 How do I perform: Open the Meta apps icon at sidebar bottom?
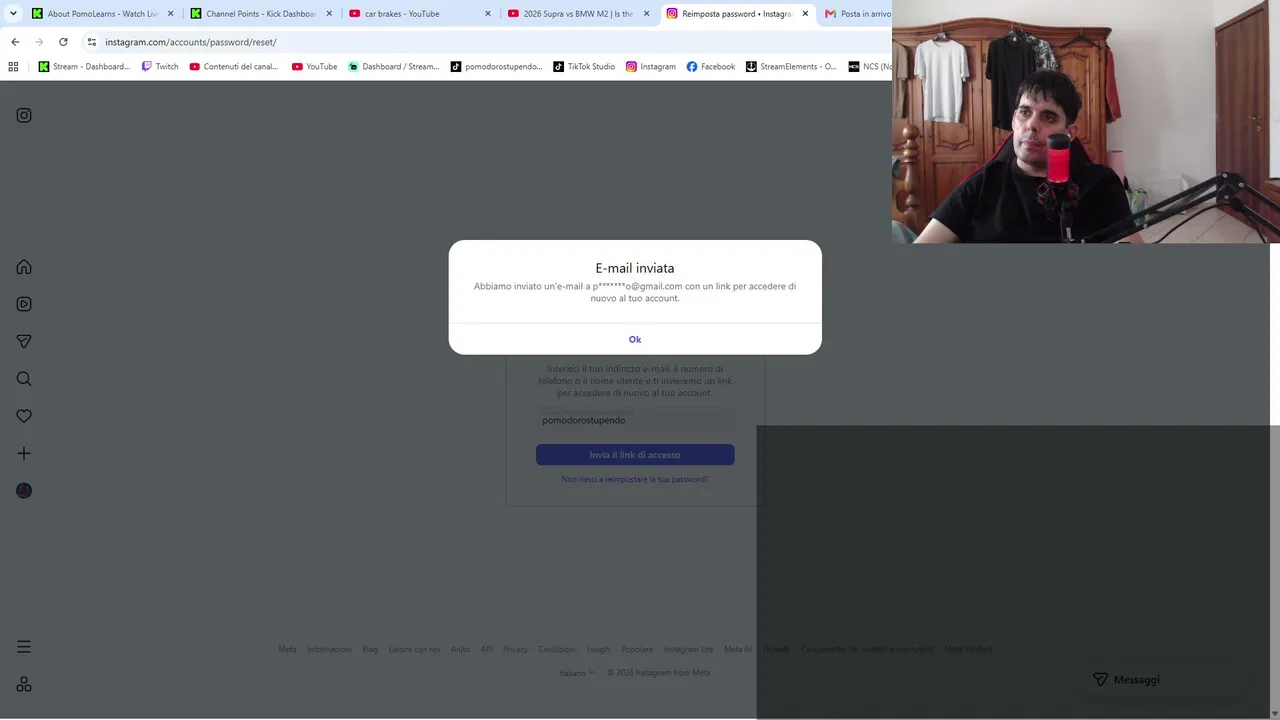[x=24, y=684]
